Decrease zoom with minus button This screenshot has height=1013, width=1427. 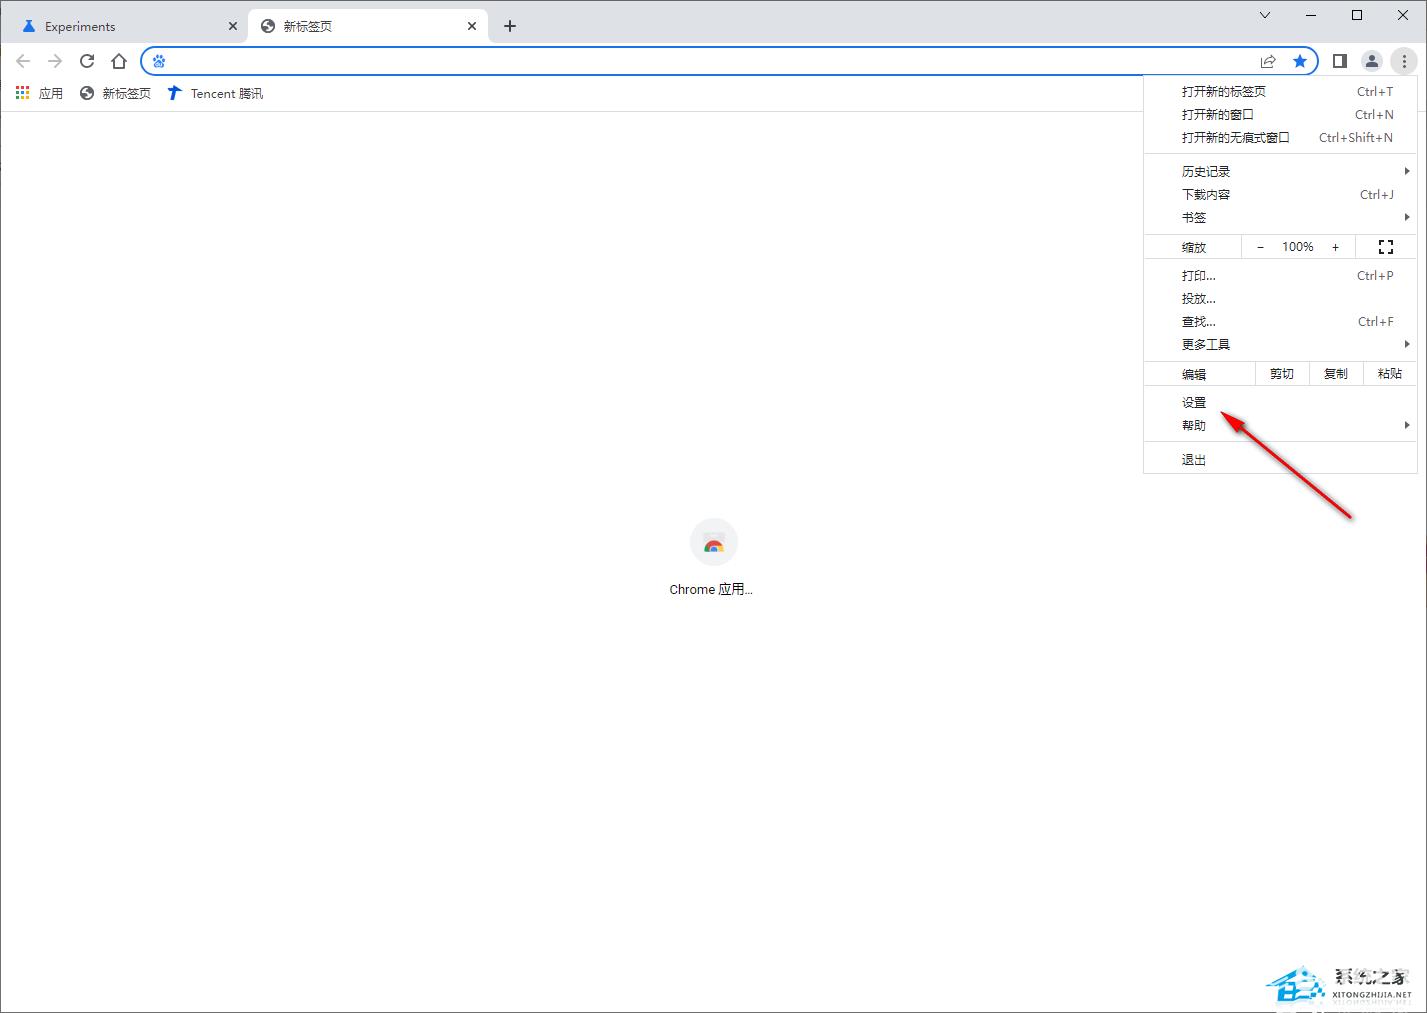pos(1260,247)
